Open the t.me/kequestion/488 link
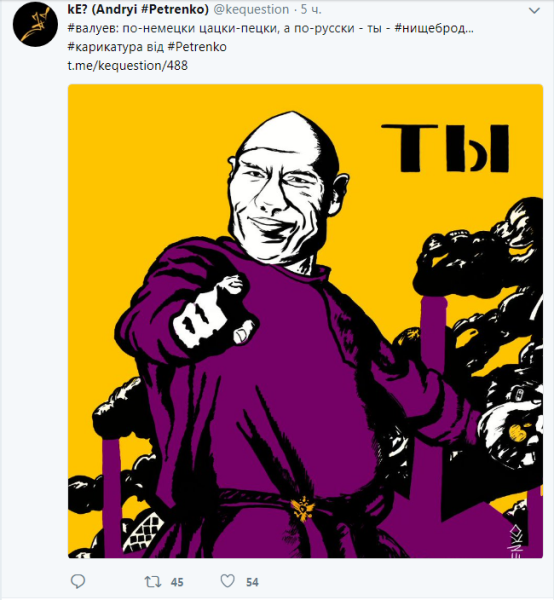Image resolution: width=554 pixels, height=600 pixels. pos(127,65)
